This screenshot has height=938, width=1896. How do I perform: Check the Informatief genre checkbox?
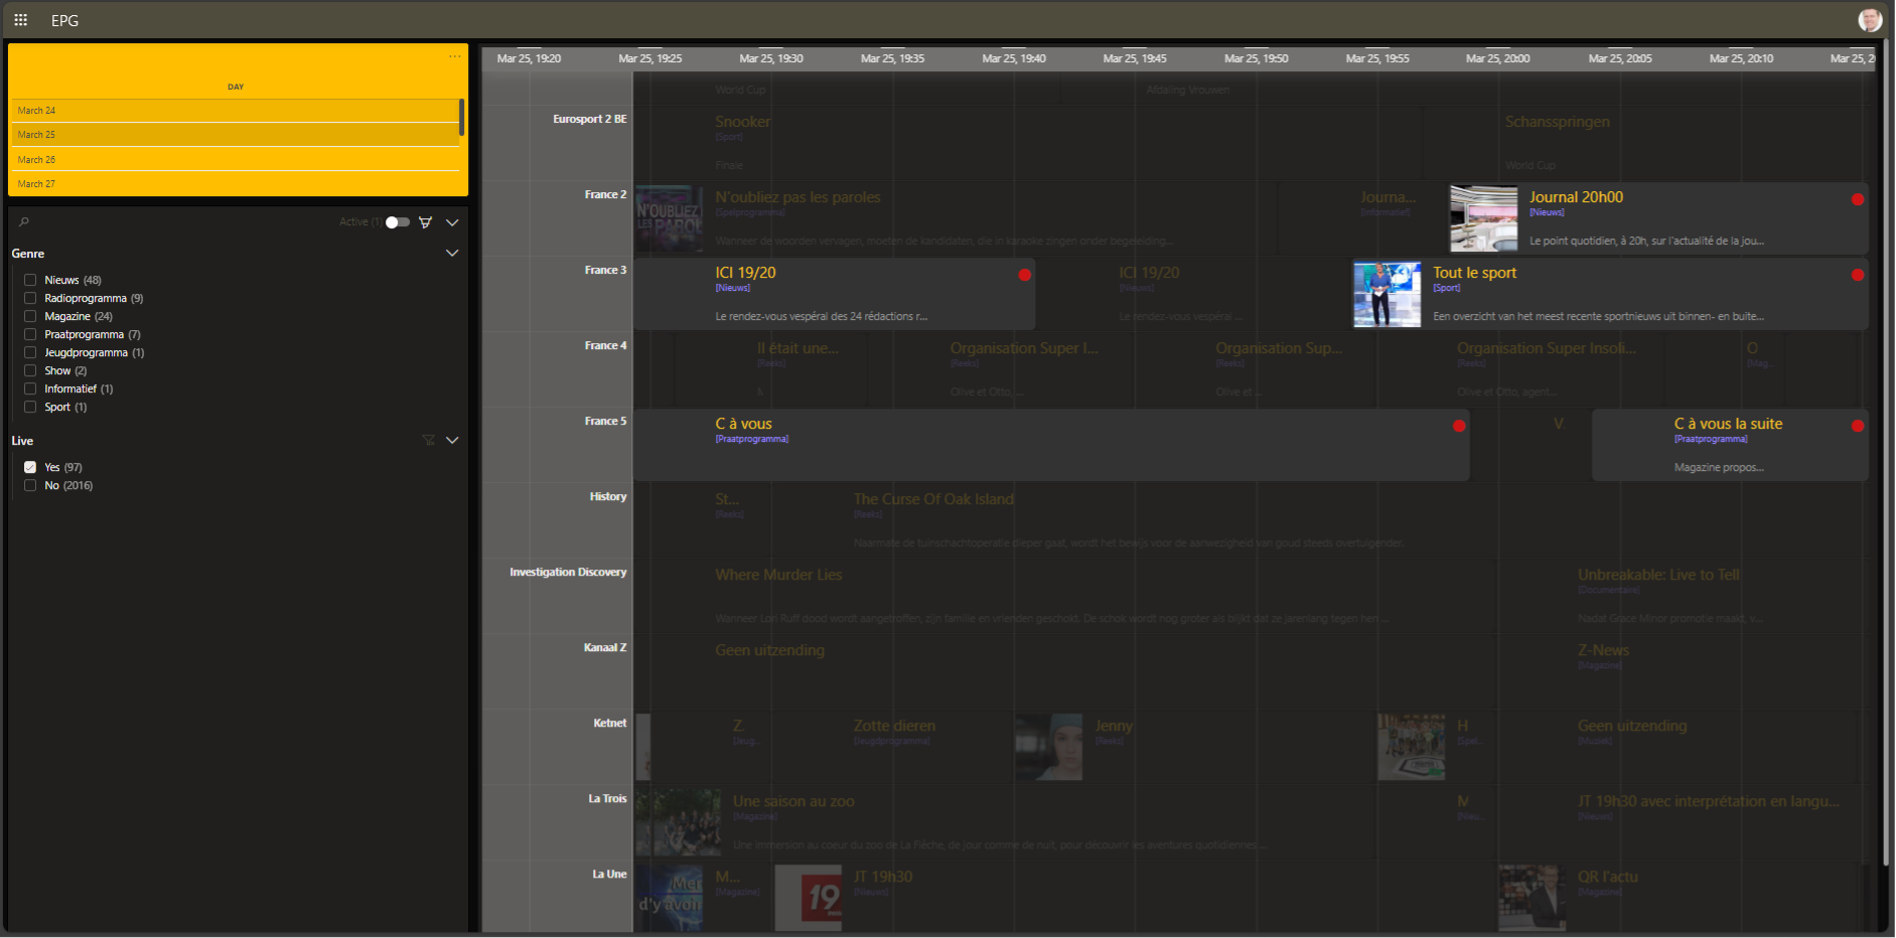point(30,389)
